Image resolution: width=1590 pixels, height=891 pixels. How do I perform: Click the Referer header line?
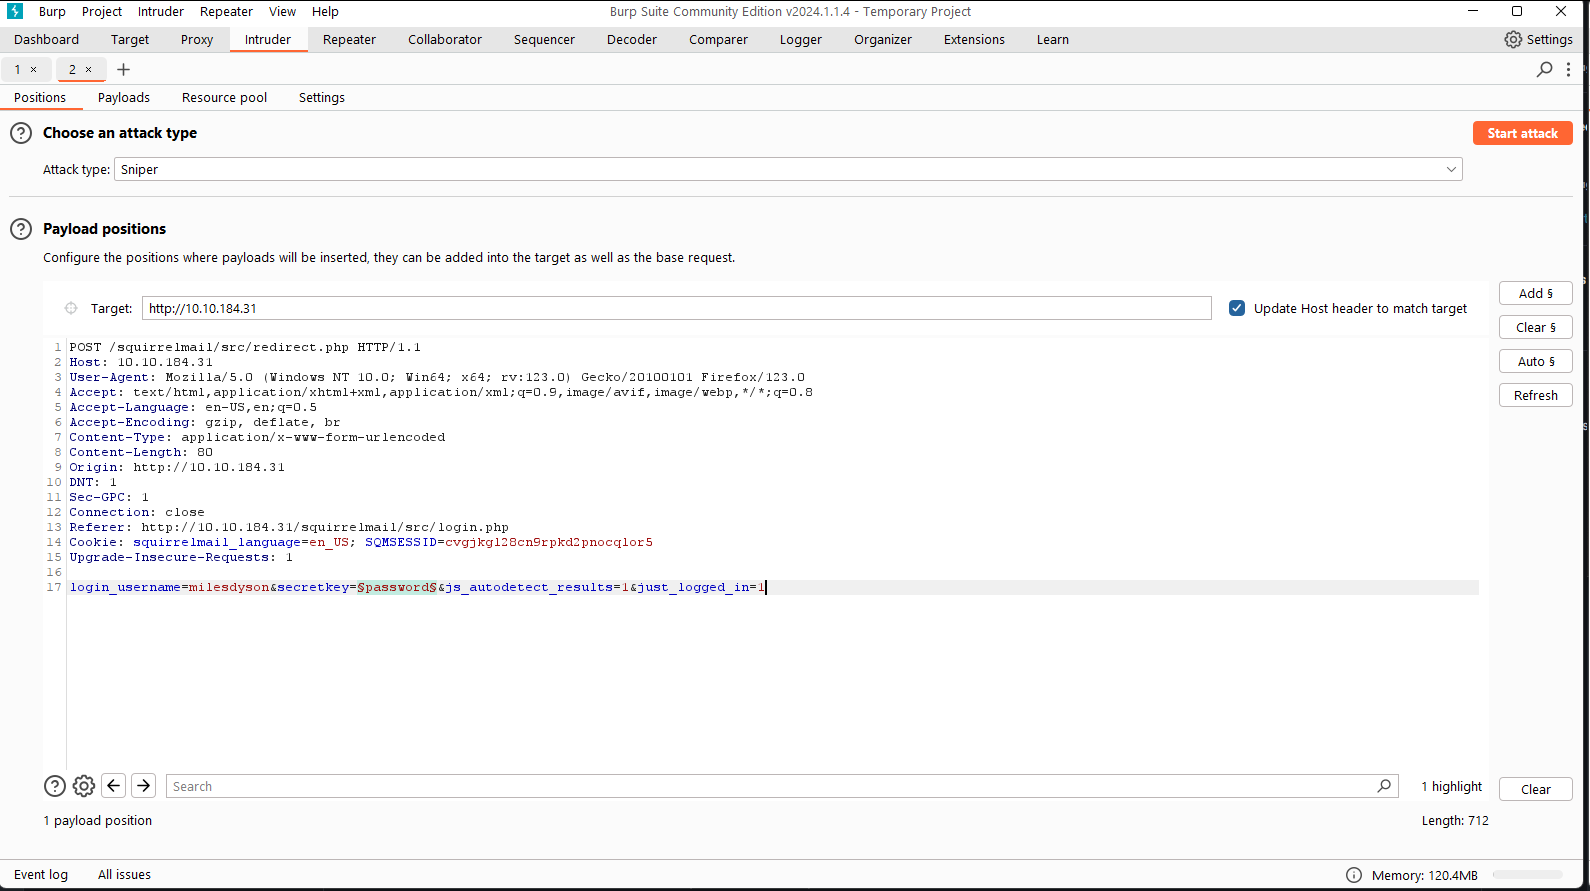(x=289, y=527)
